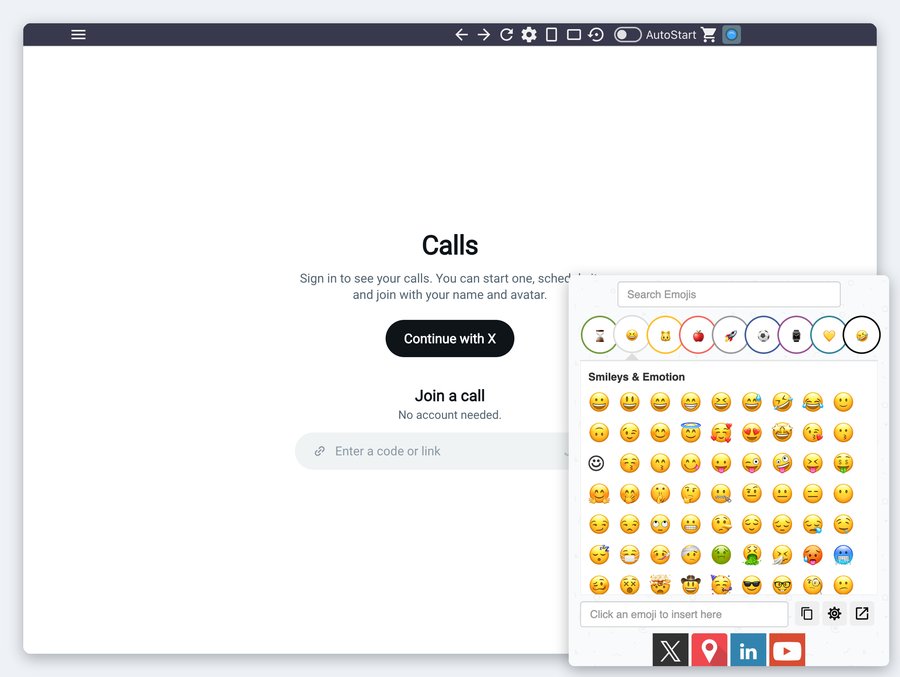Image resolution: width=900 pixels, height=677 pixels.
Task: Insert the rolling on floor laughing emoji
Action: point(782,402)
